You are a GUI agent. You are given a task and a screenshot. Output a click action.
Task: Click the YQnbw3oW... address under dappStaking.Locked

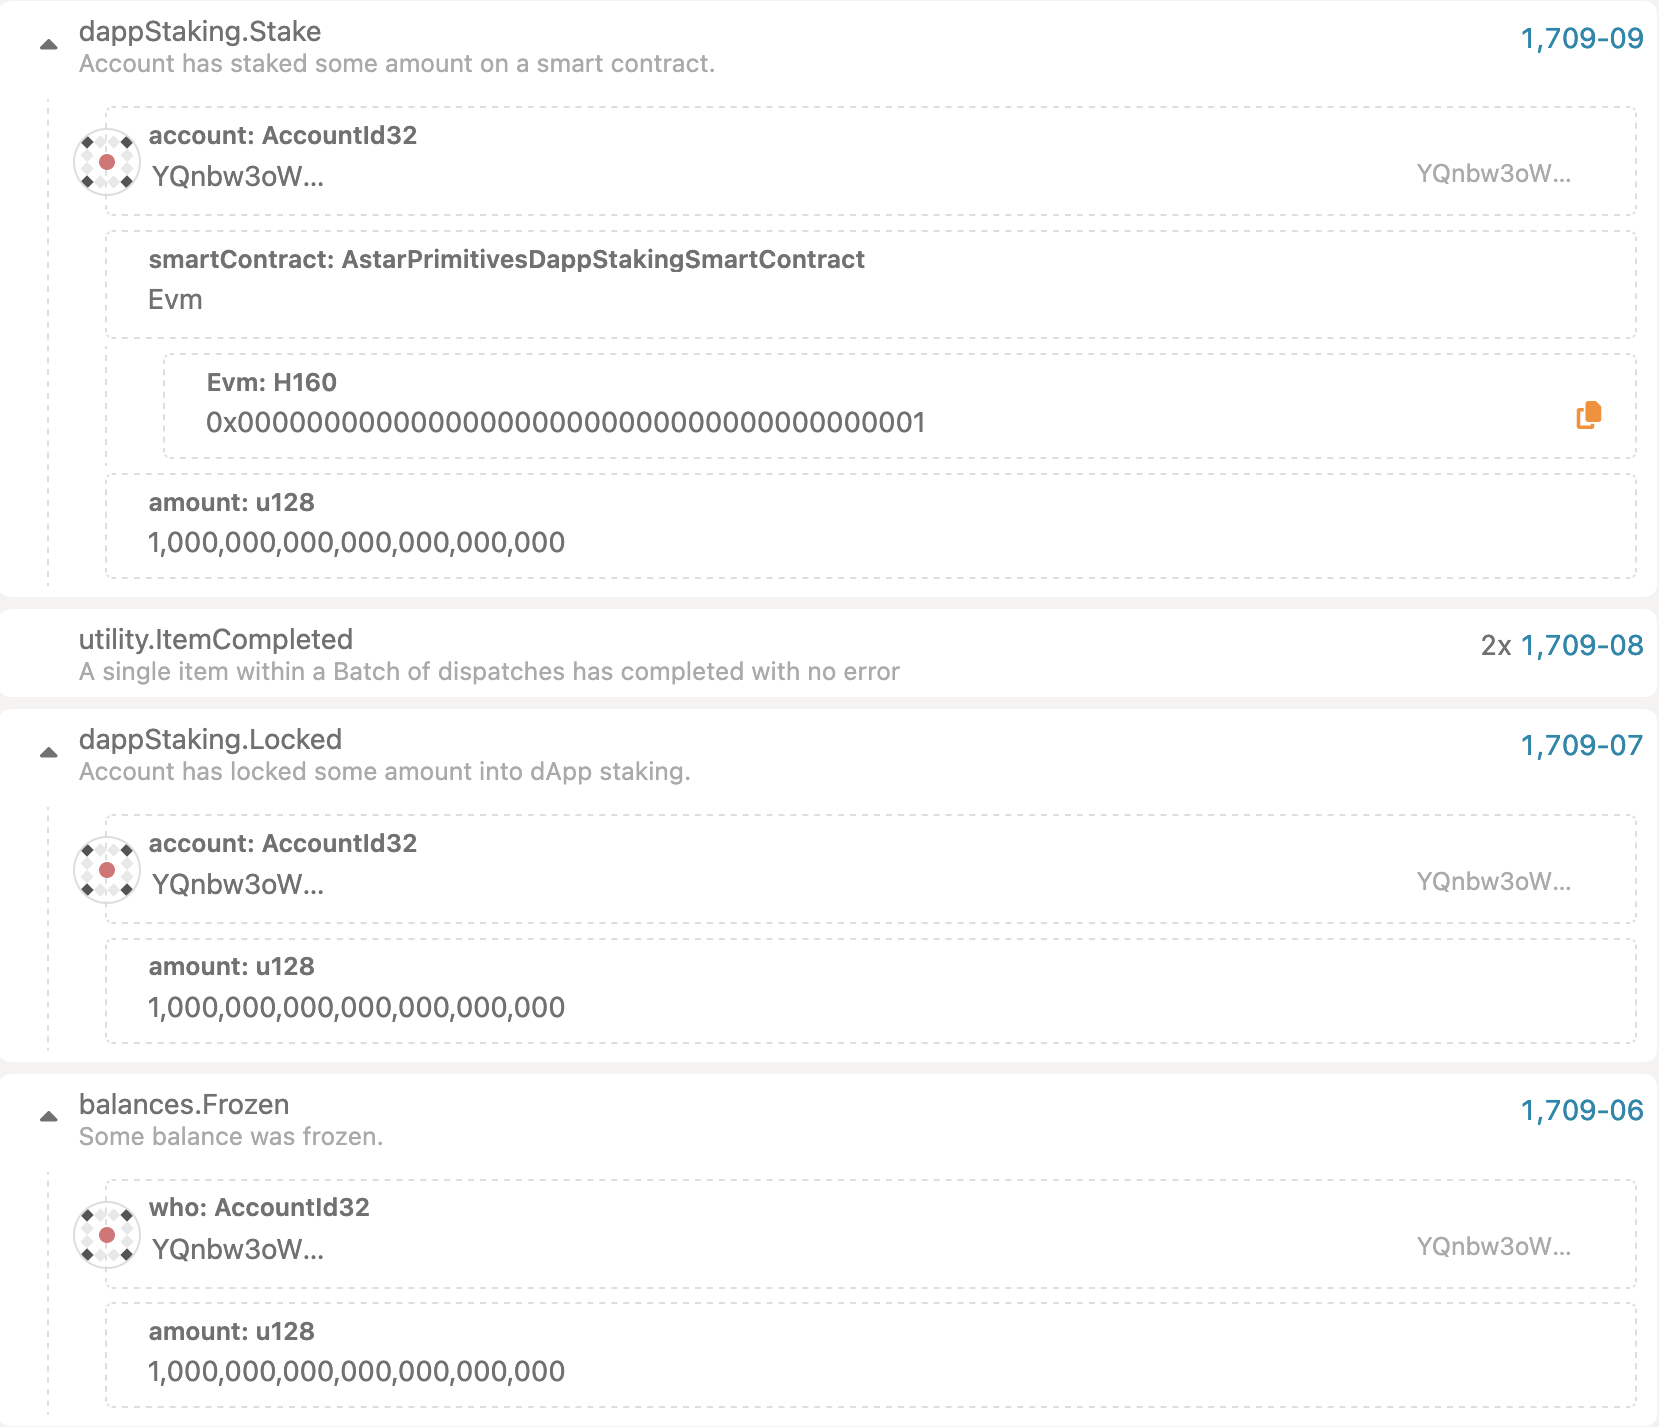click(238, 885)
